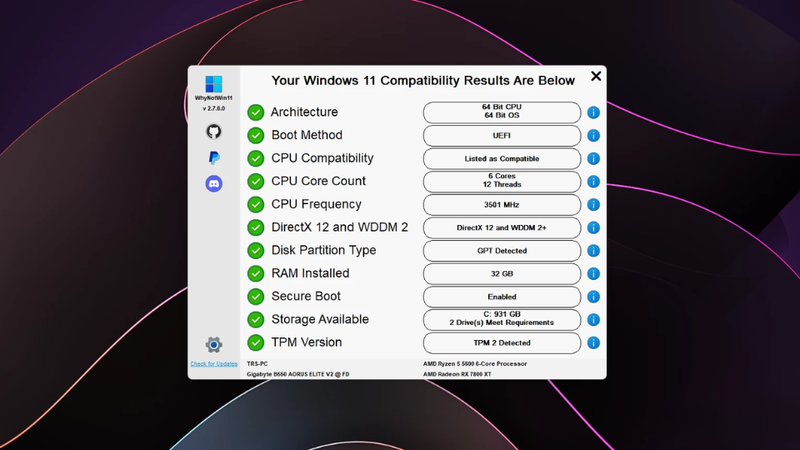Image resolution: width=800 pixels, height=450 pixels.
Task: Click the 'Boot Method' label
Action: pos(307,135)
